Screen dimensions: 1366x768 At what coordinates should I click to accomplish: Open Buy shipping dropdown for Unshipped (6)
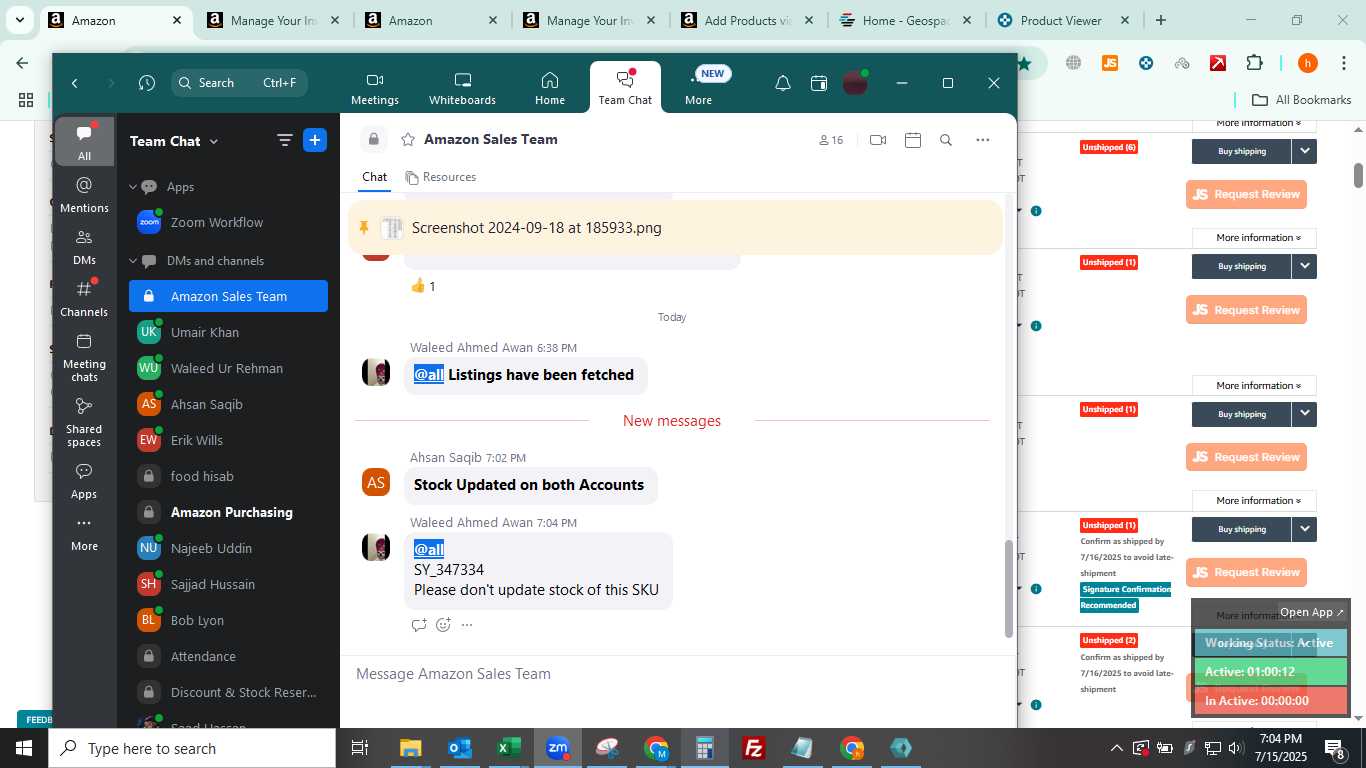click(1304, 151)
